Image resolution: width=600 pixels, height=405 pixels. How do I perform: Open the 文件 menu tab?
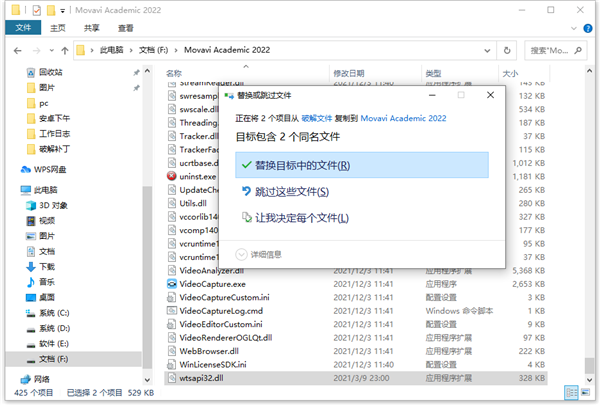tap(21, 28)
